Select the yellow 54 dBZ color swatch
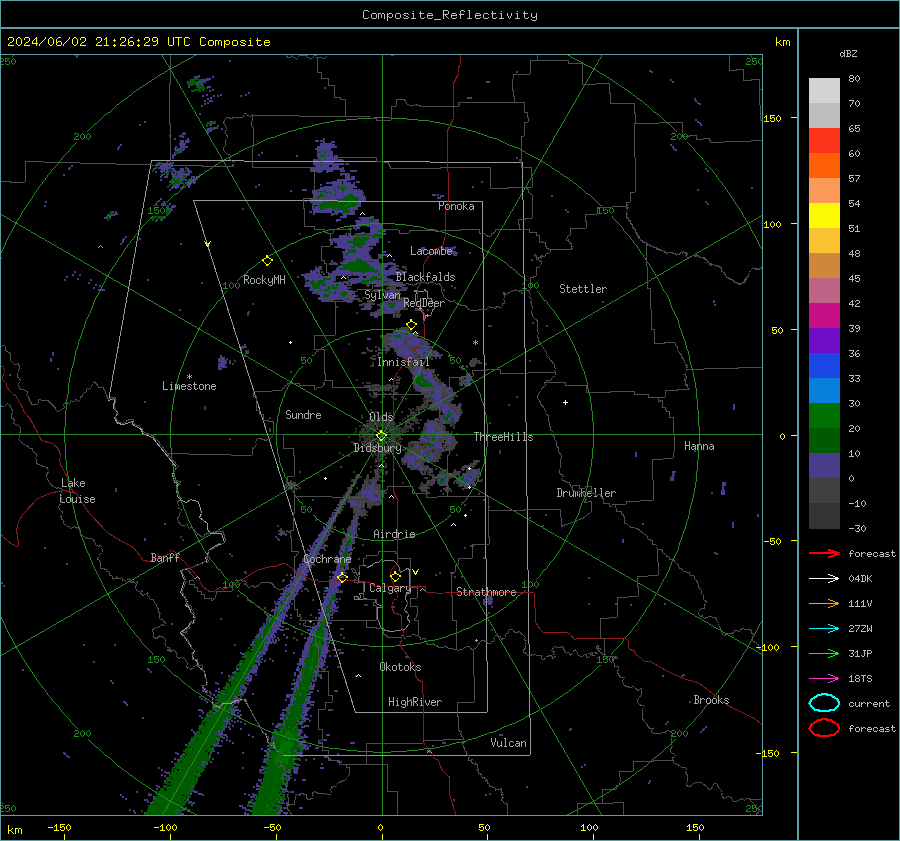900x841 pixels. click(x=824, y=216)
